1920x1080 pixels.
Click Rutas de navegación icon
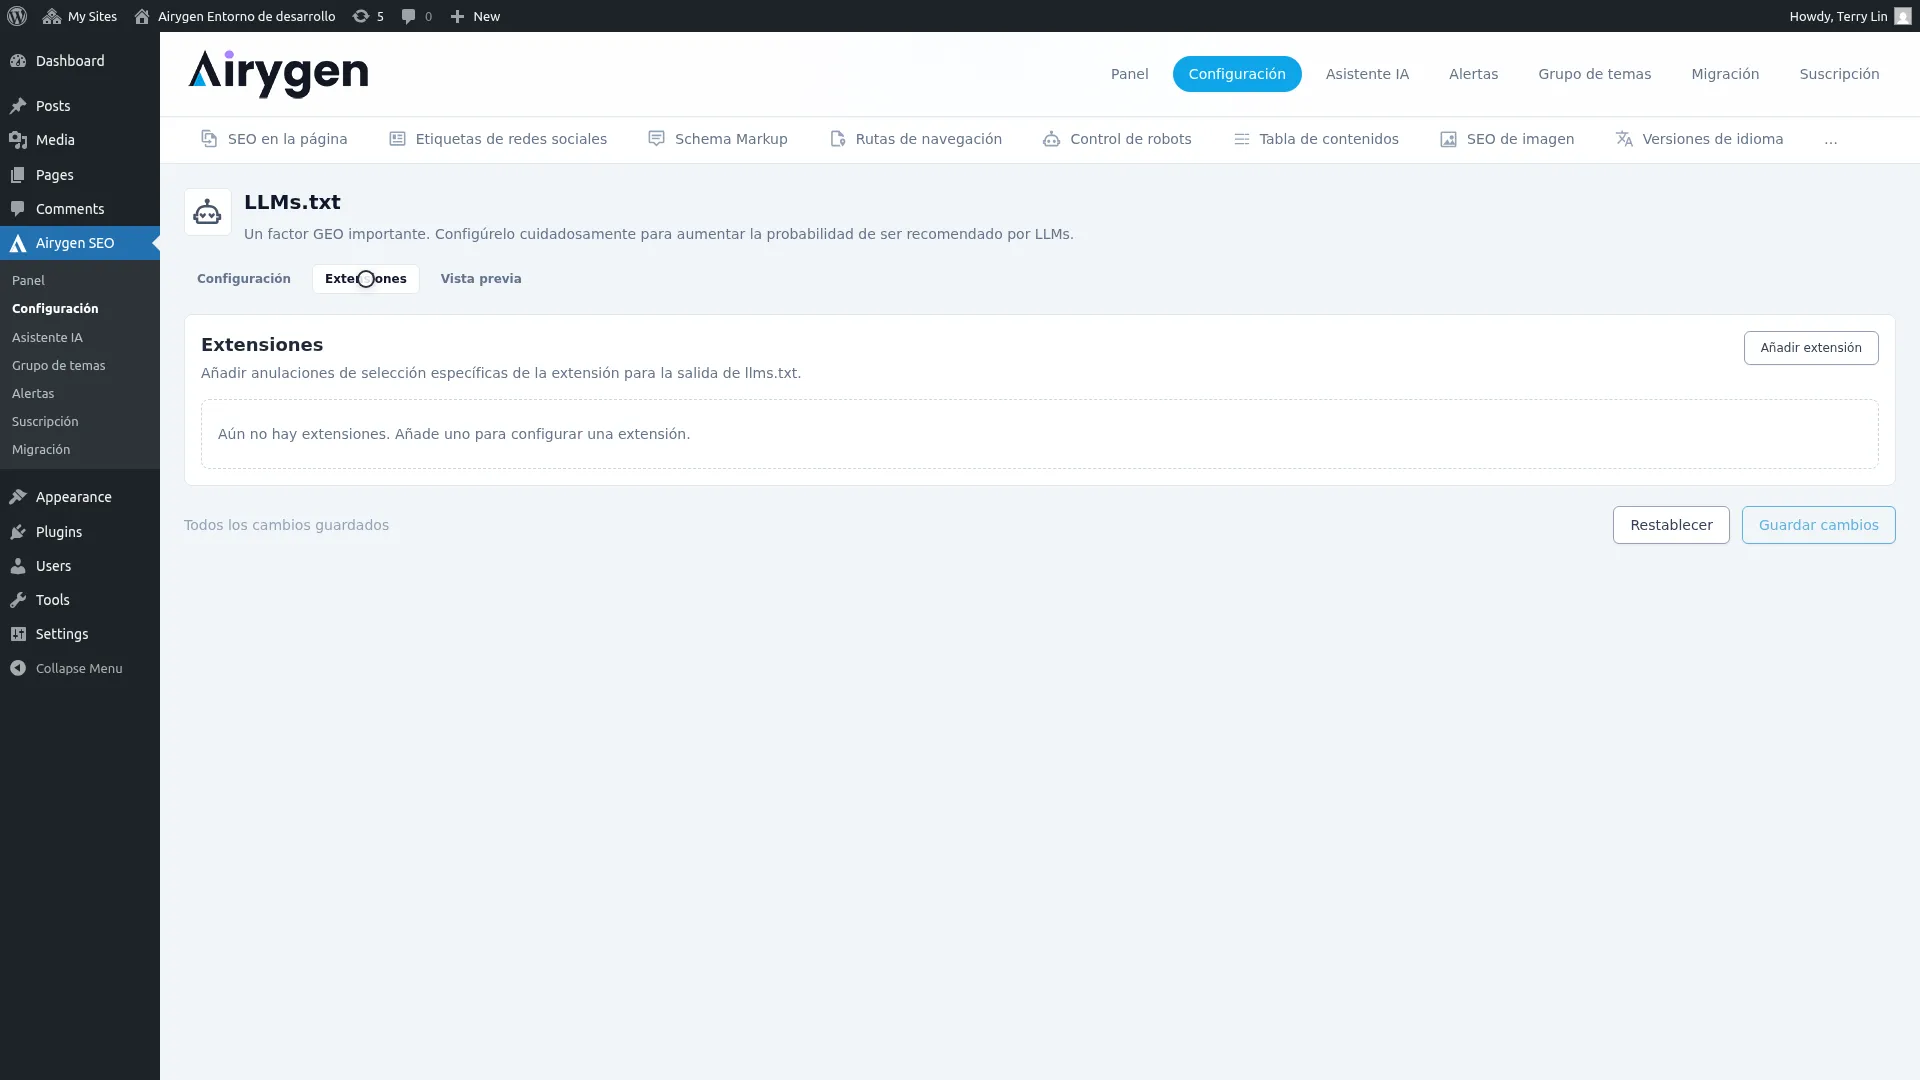point(838,139)
